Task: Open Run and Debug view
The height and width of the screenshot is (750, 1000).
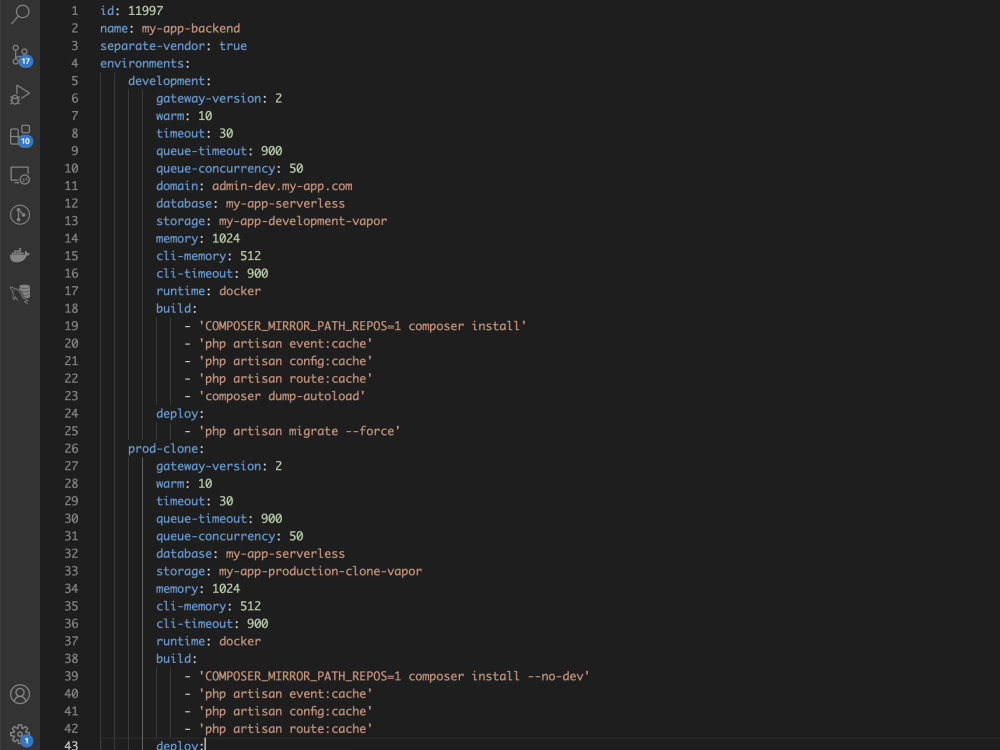Action: (20, 95)
